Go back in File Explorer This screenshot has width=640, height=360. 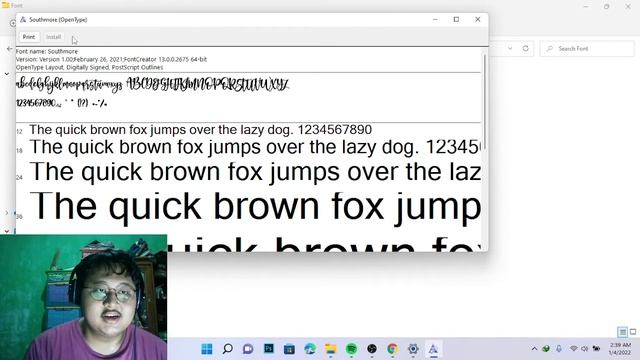pyautogui.click(x=9, y=49)
